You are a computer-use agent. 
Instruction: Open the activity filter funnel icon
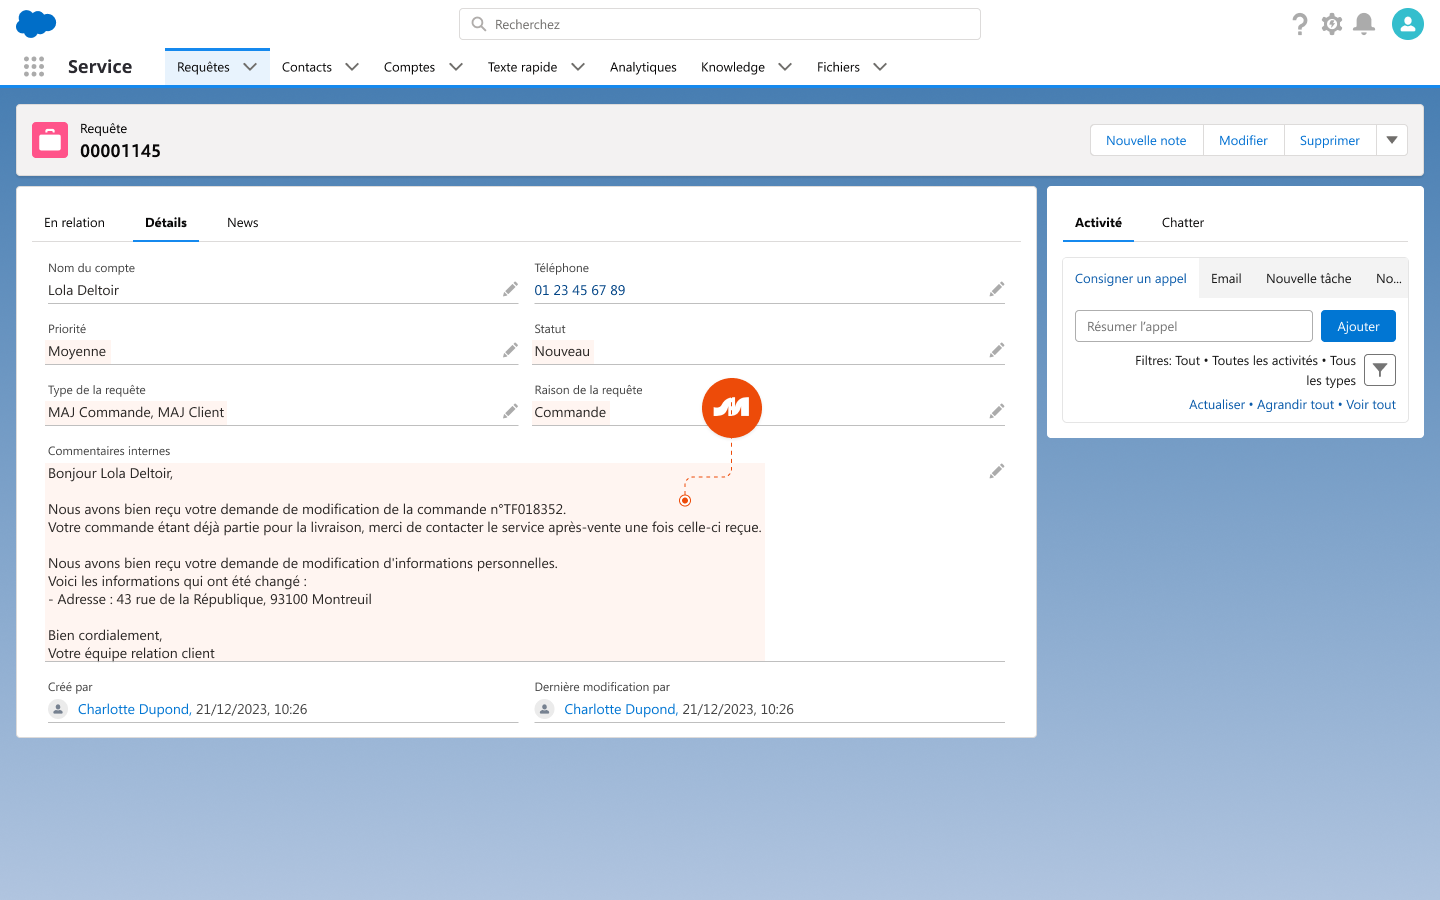point(1380,370)
